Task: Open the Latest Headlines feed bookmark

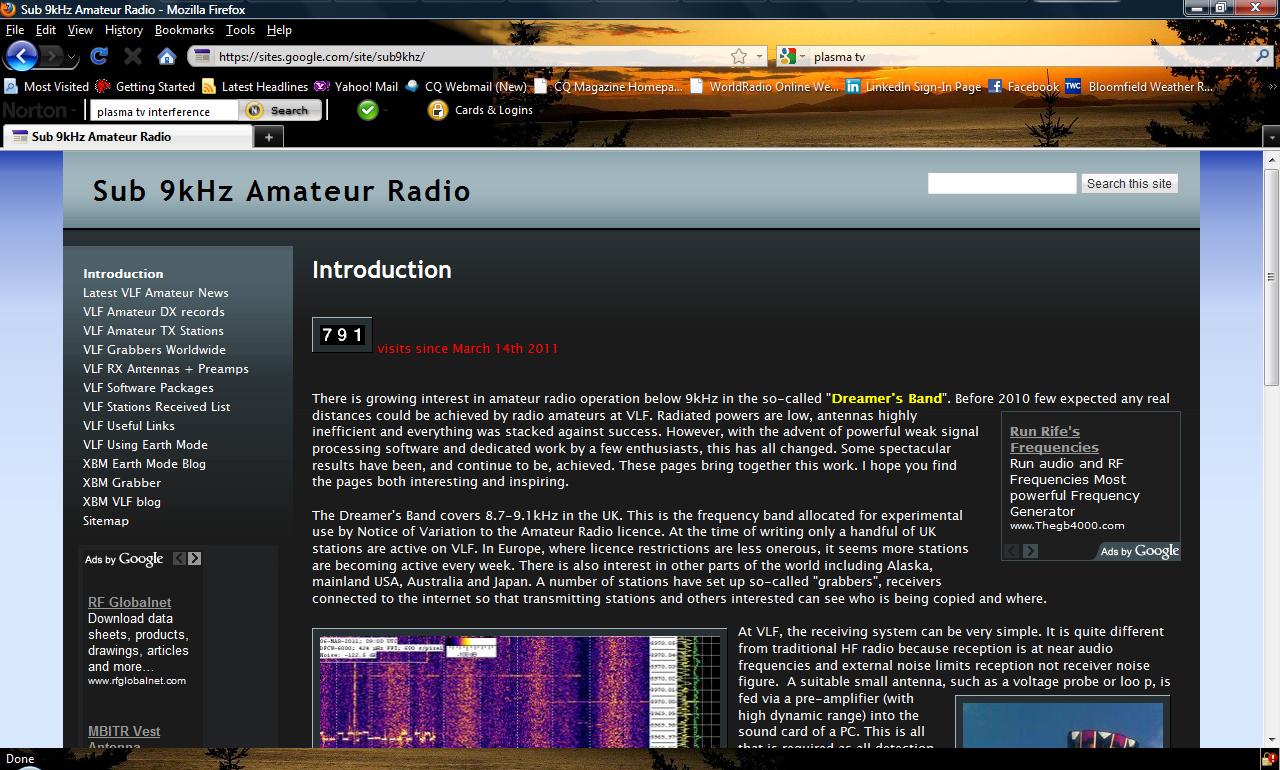Action: [255, 87]
